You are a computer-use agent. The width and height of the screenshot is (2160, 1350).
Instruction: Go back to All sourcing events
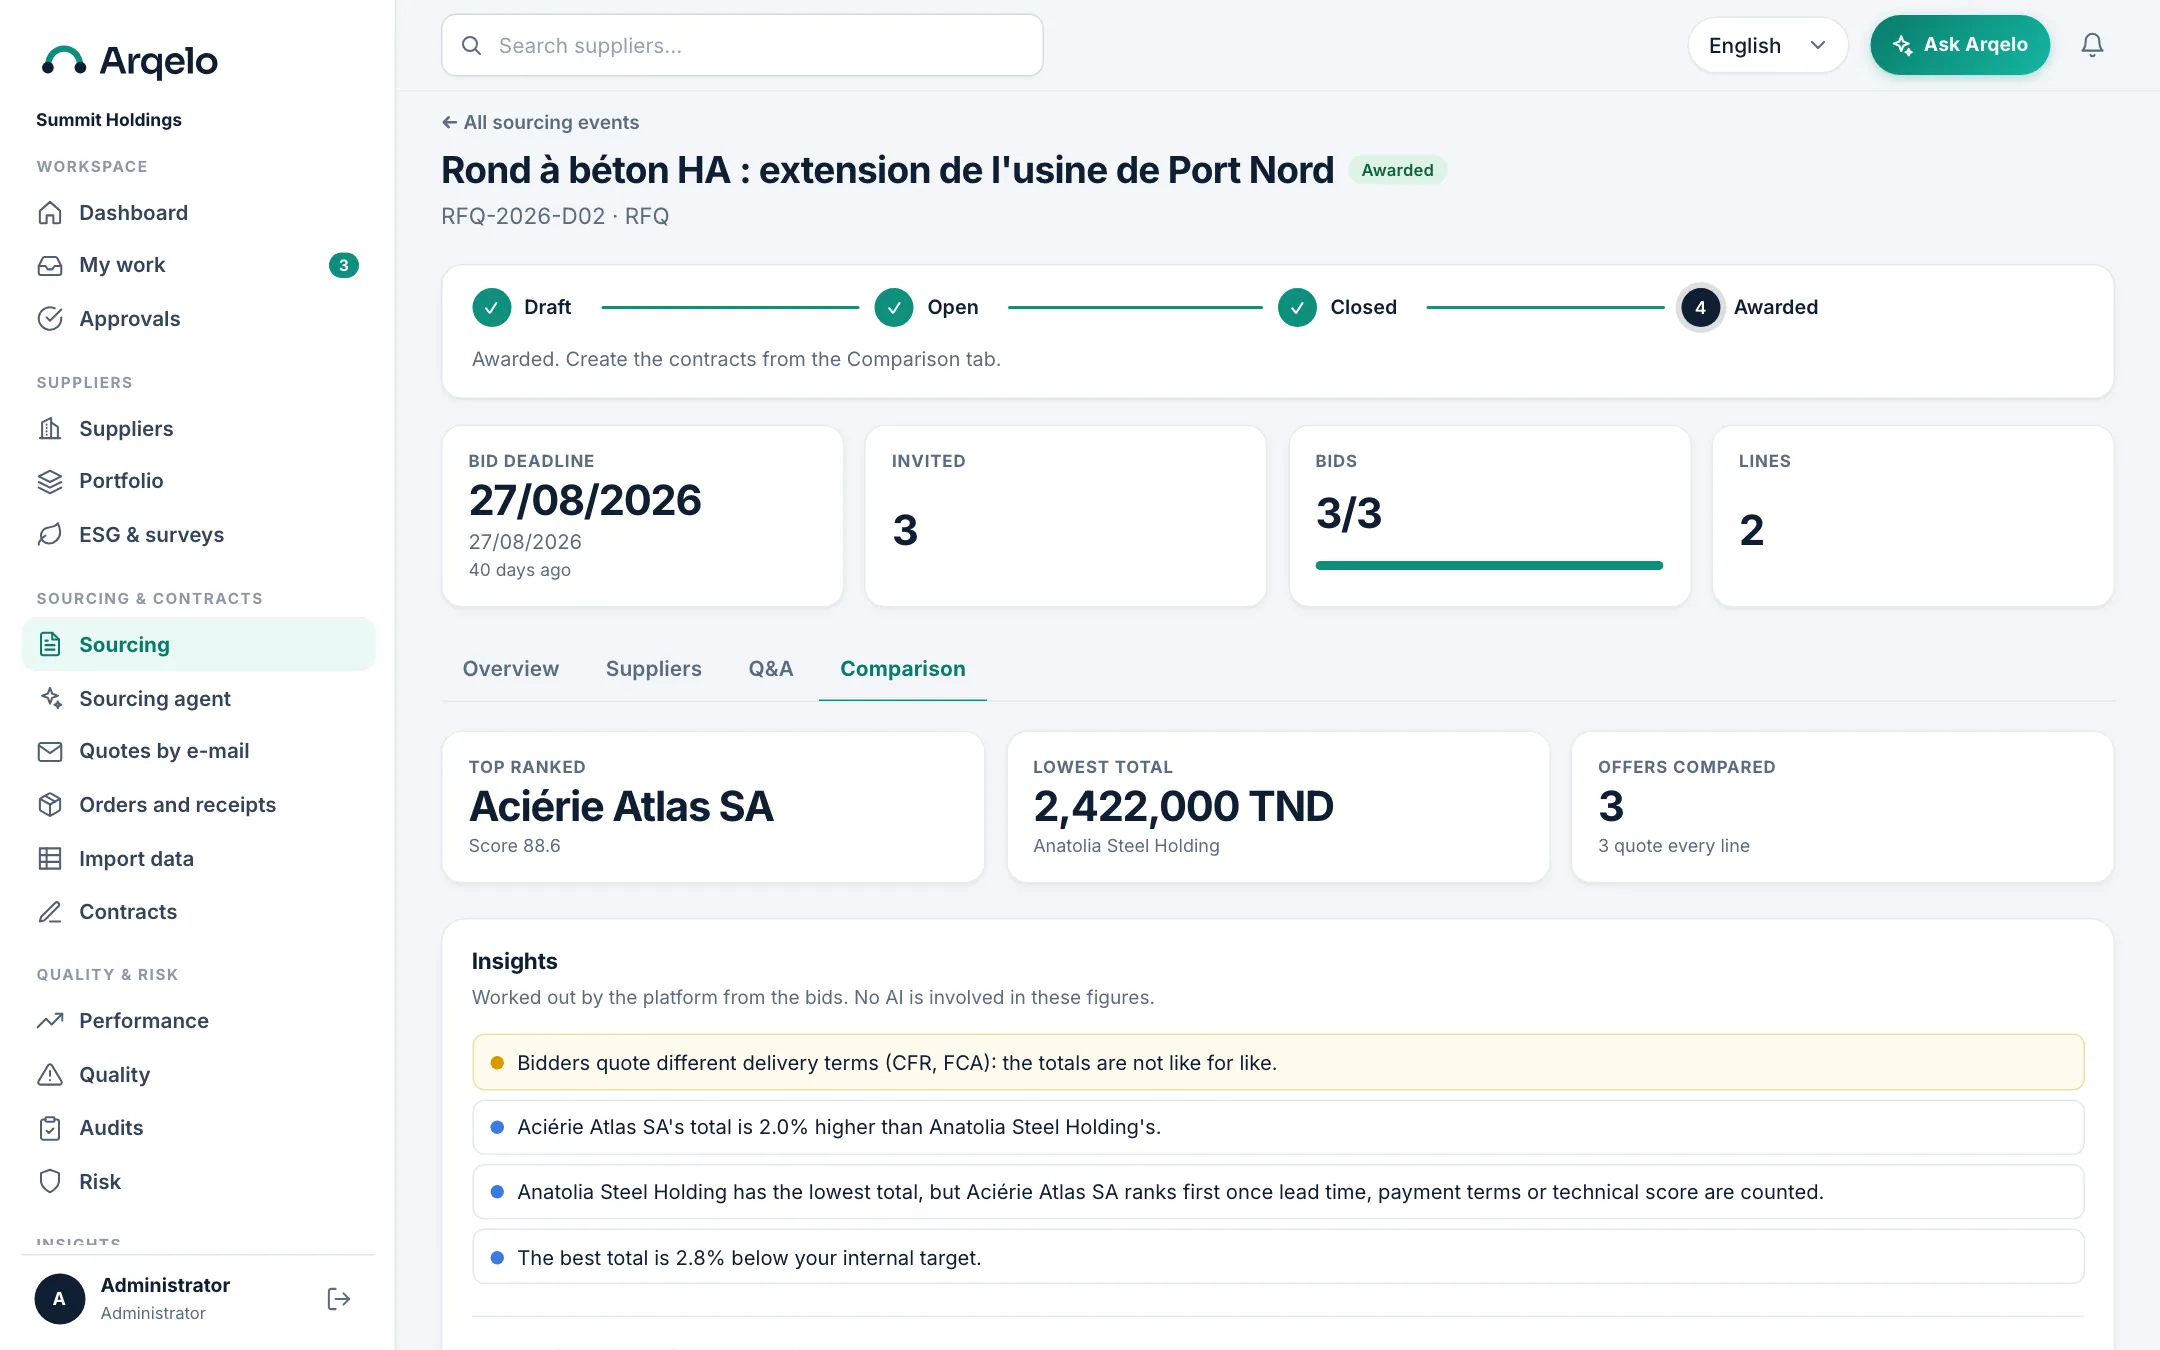pos(540,122)
